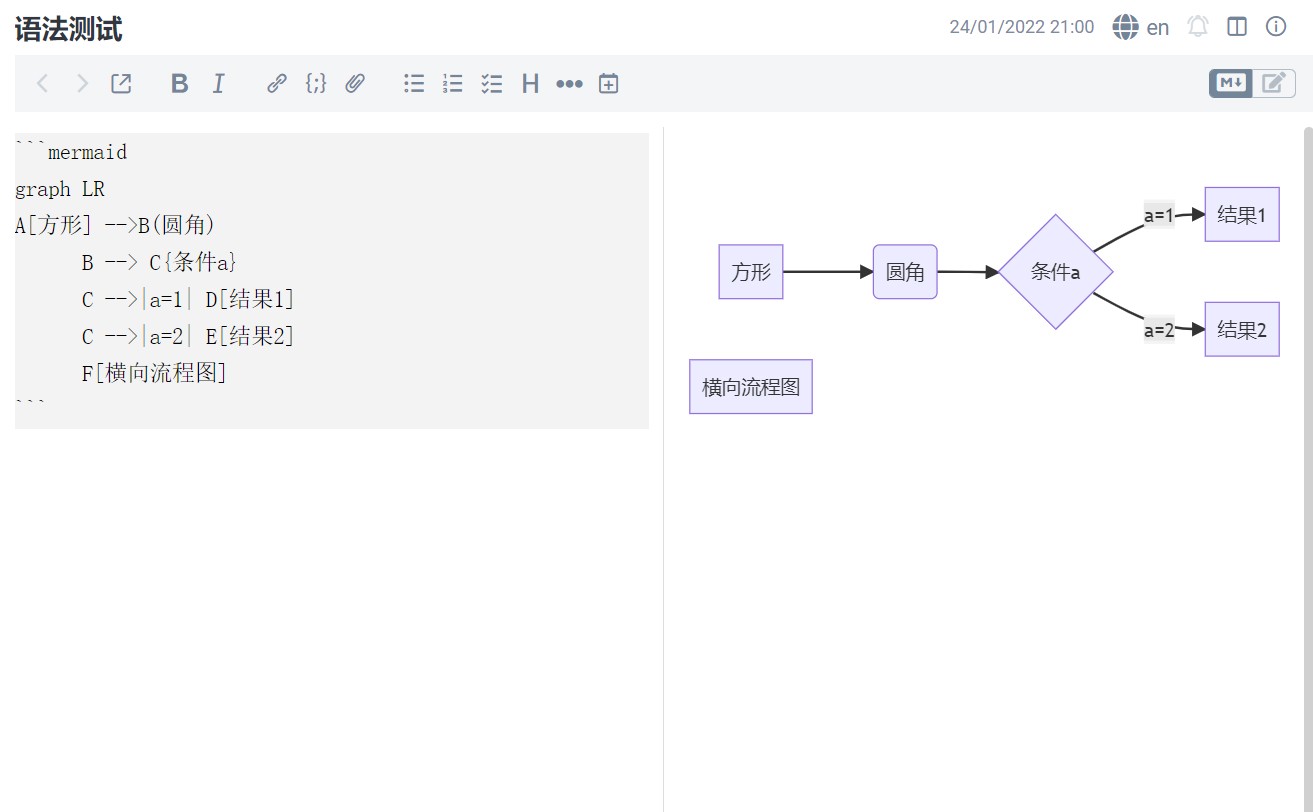Select the 圆角 rounded node
The height and width of the screenshot is (812, 1313).
pos(905,272)
